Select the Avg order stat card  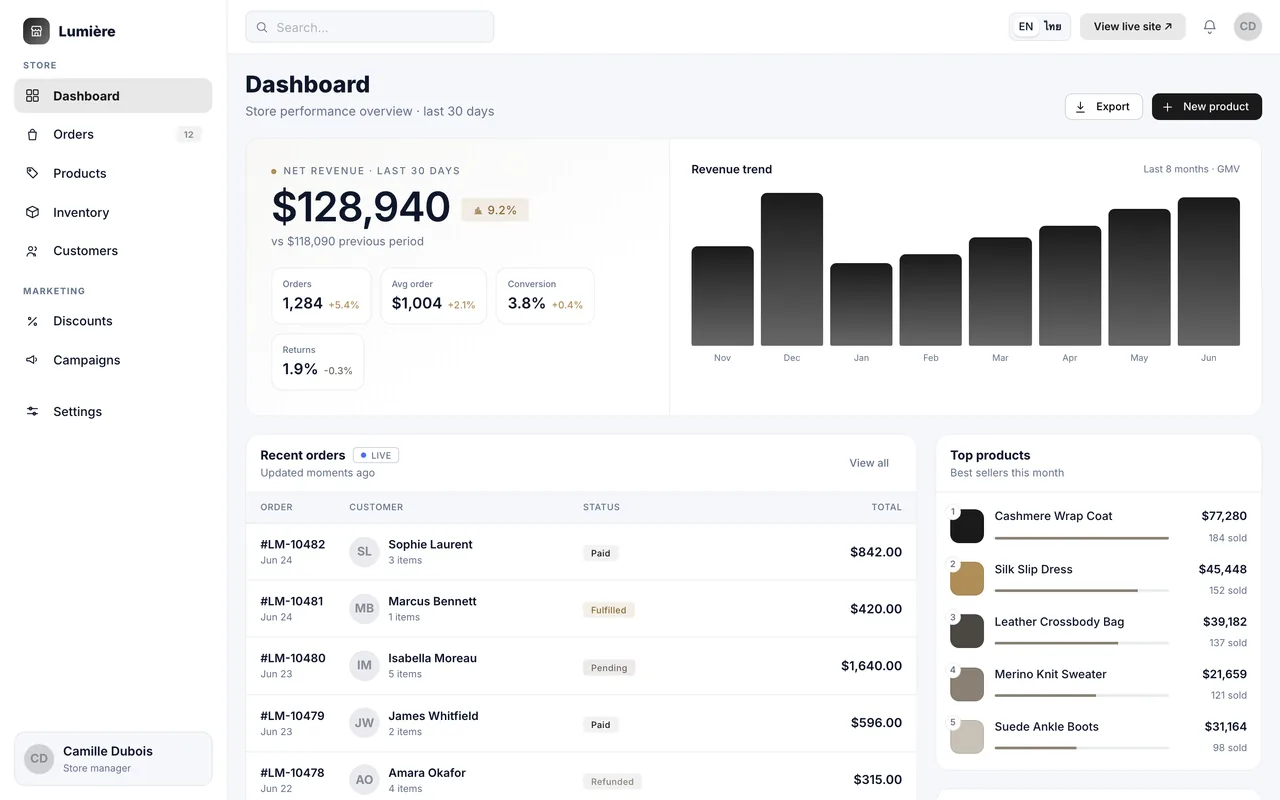pos(434,296)
